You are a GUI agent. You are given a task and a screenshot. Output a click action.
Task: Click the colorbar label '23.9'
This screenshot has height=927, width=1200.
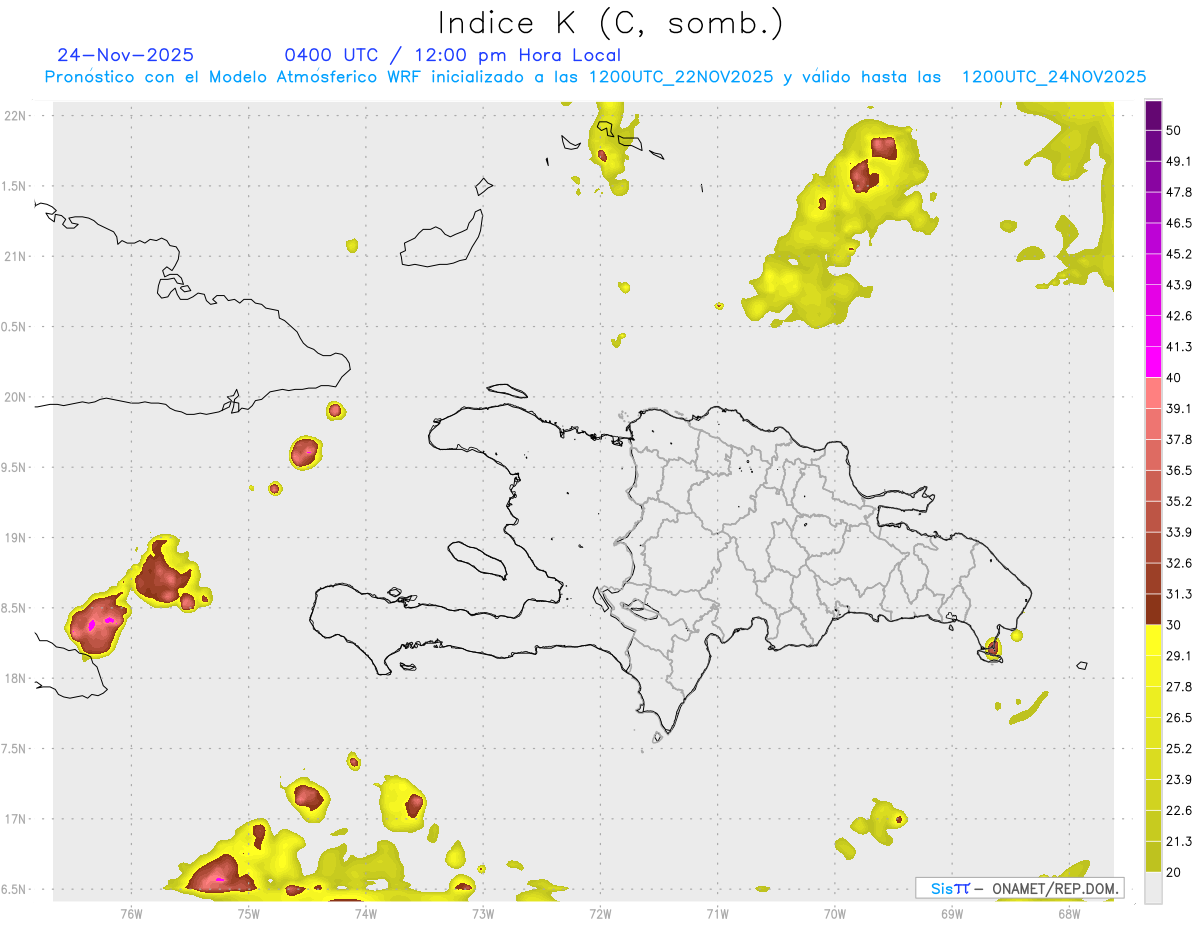(x=1179, y=780)
